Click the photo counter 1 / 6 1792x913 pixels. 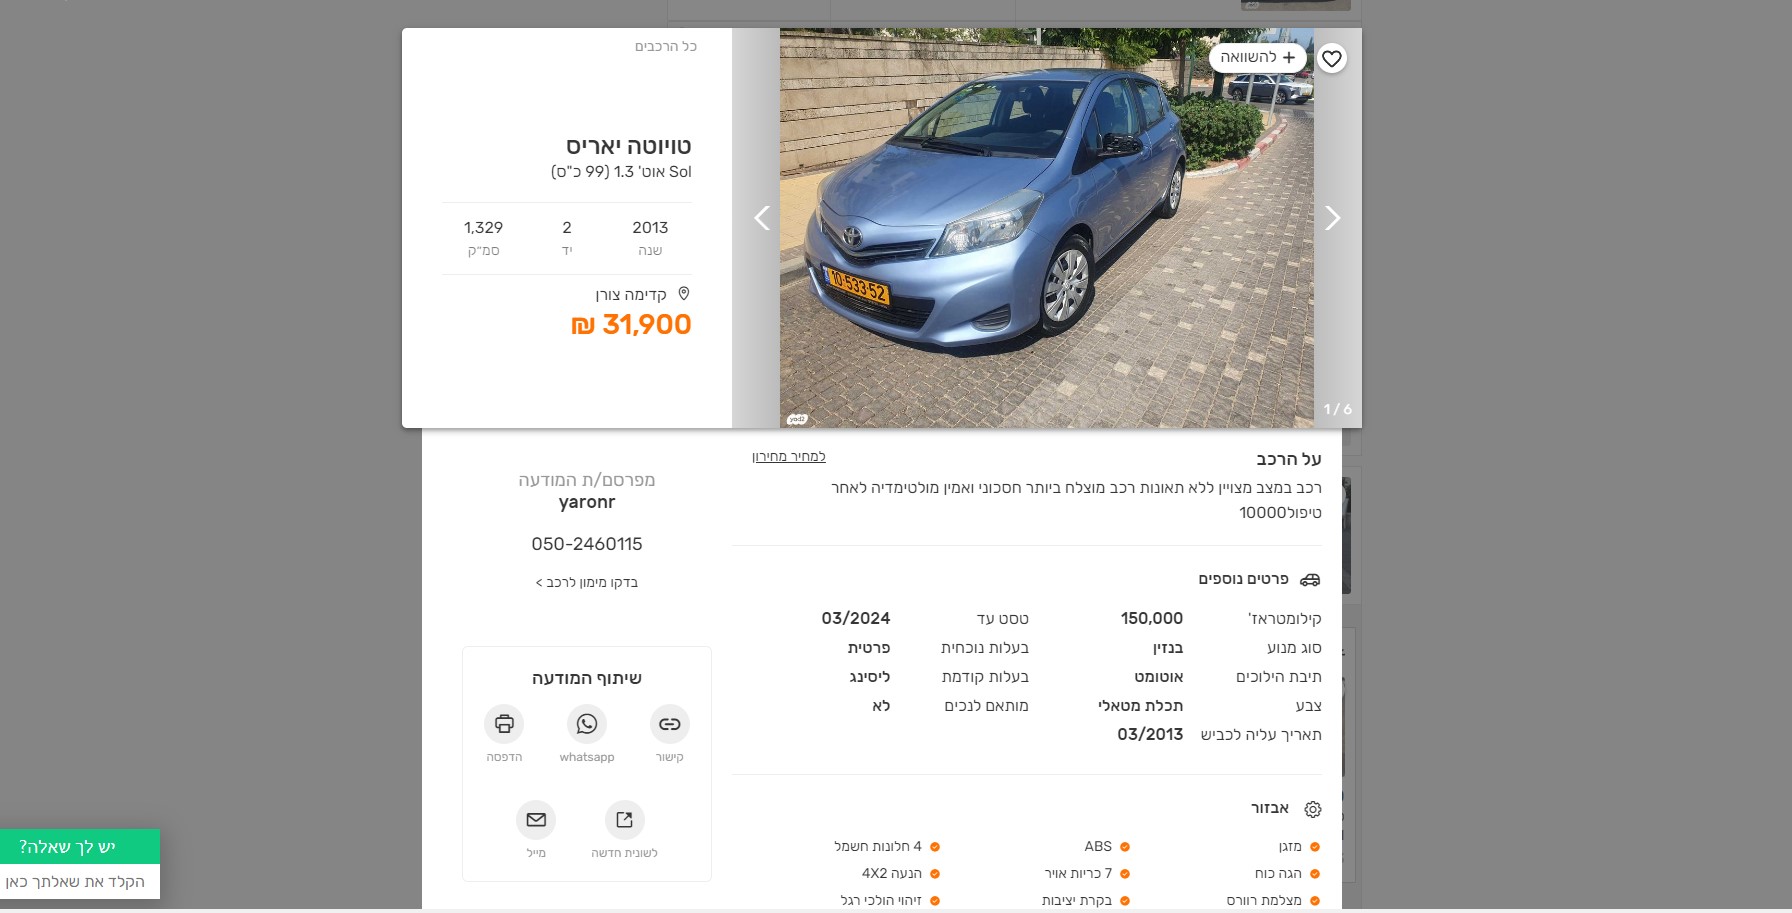coord(1338,409)
